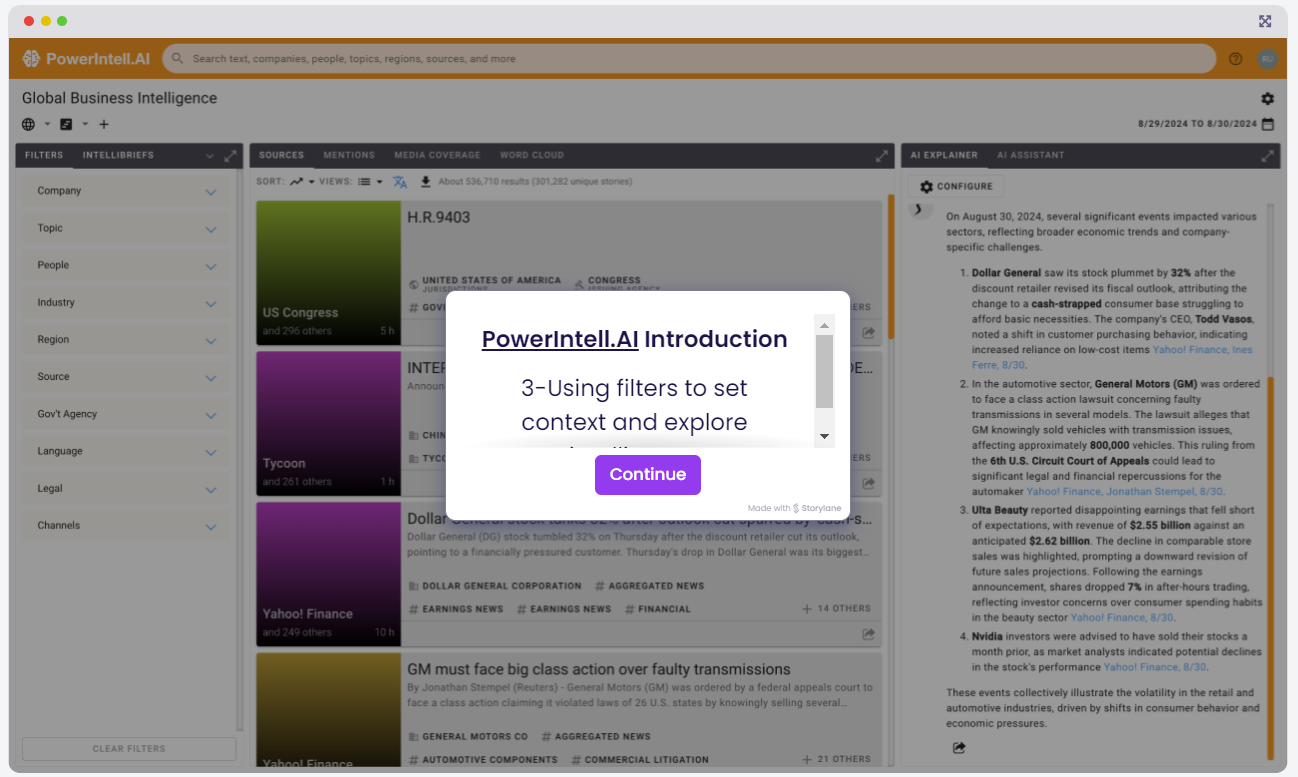Expand the Channels filter
Viewport: 1298px width, 777px height.
click(211, 526)
